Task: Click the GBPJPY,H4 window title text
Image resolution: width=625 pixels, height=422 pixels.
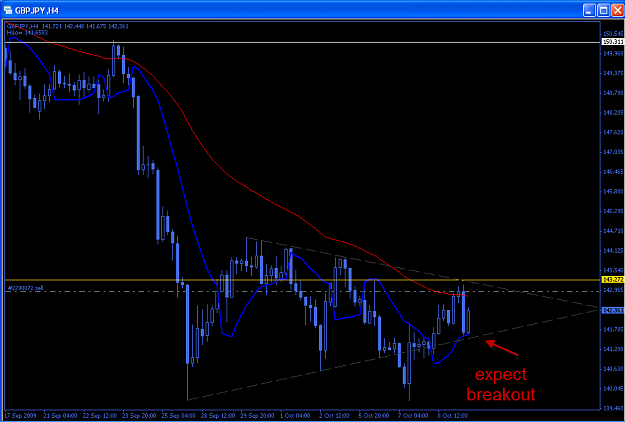Action: point(37,11)
